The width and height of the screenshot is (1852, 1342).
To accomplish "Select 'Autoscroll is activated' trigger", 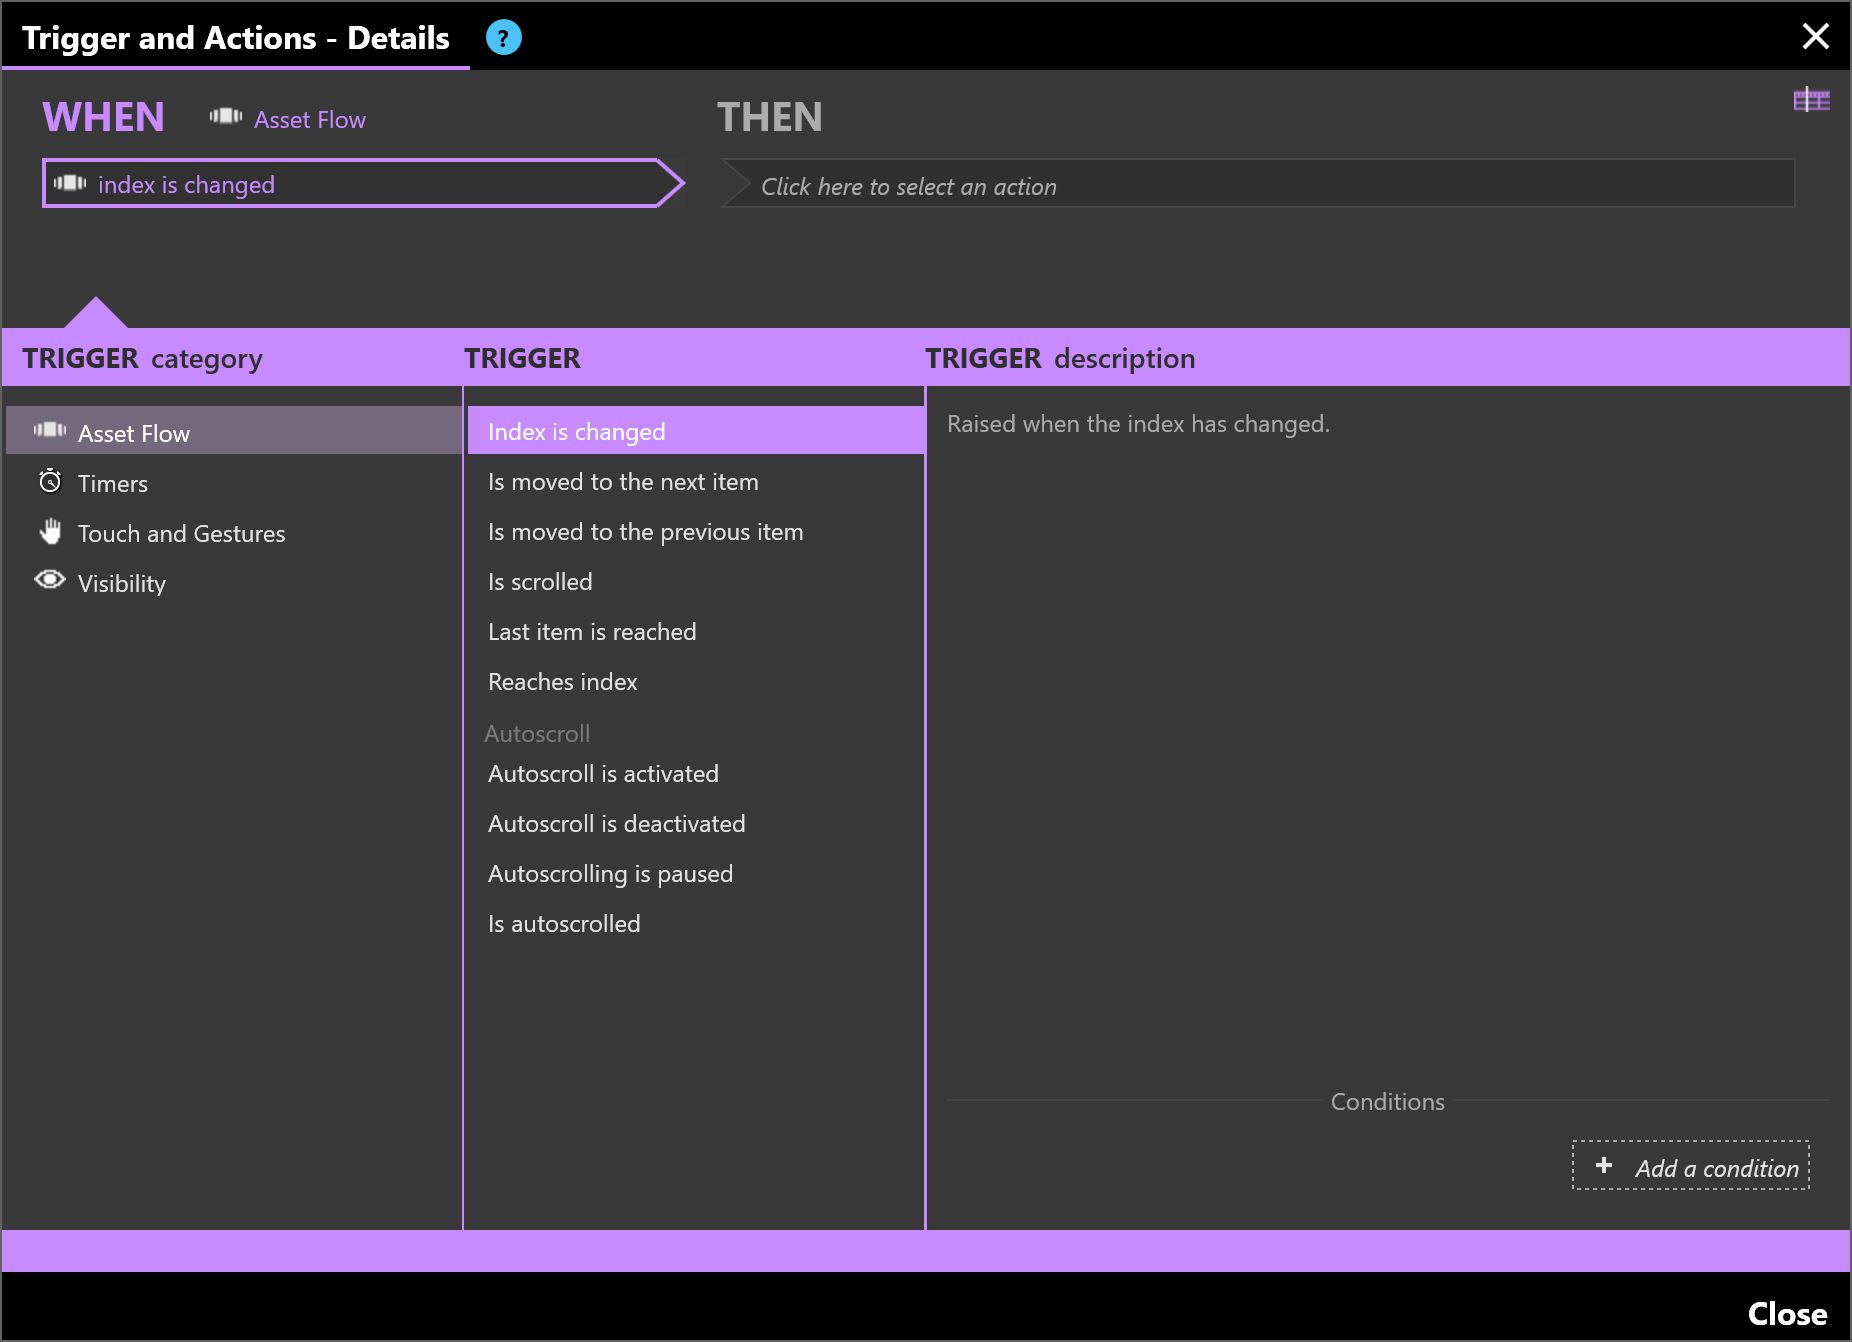I will pos(603,774).
